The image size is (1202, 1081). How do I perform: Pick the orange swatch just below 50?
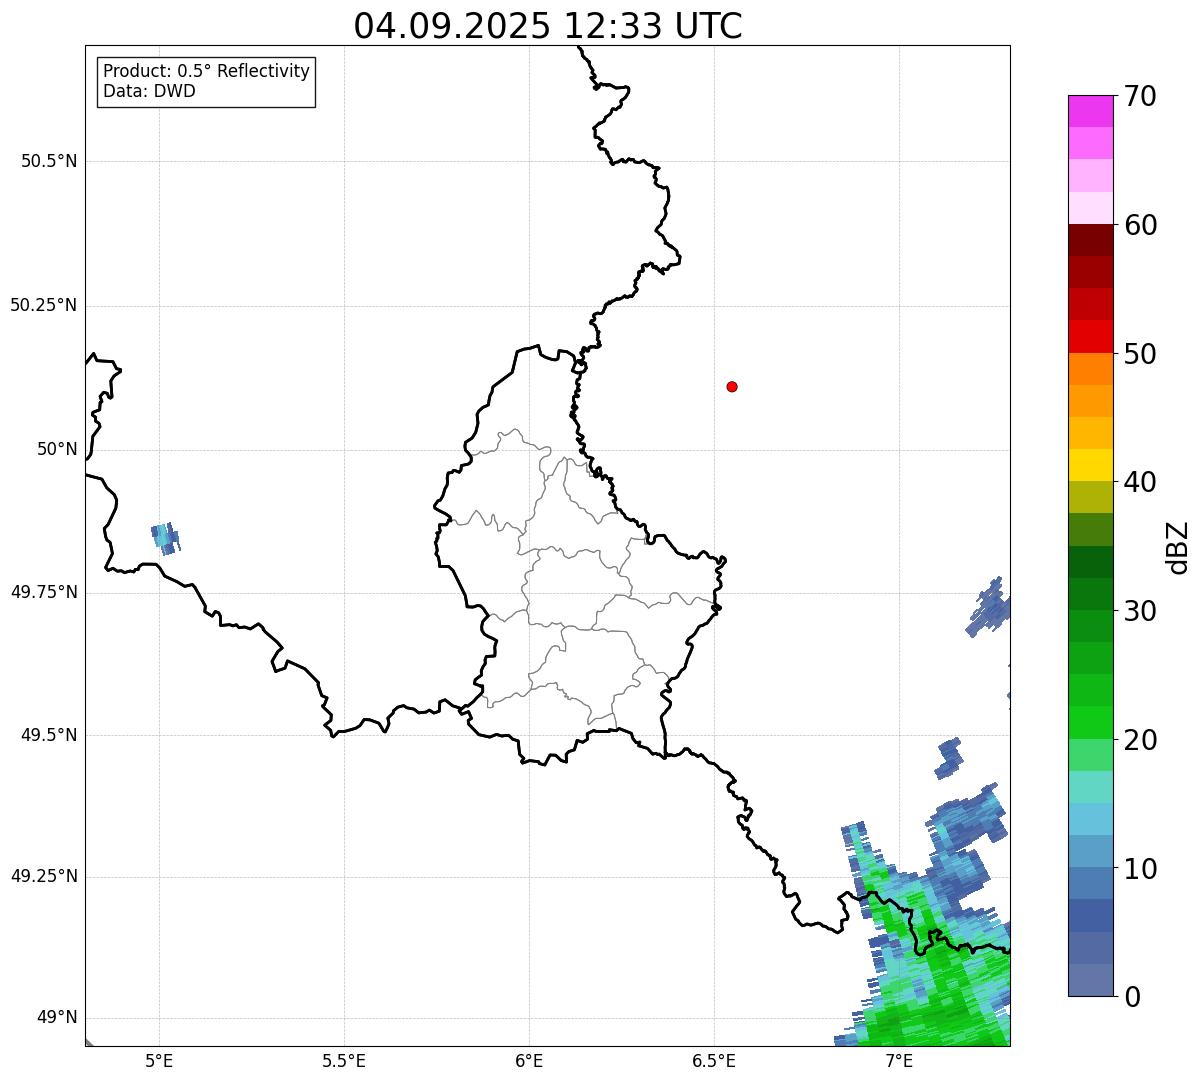pos(1090,369)
